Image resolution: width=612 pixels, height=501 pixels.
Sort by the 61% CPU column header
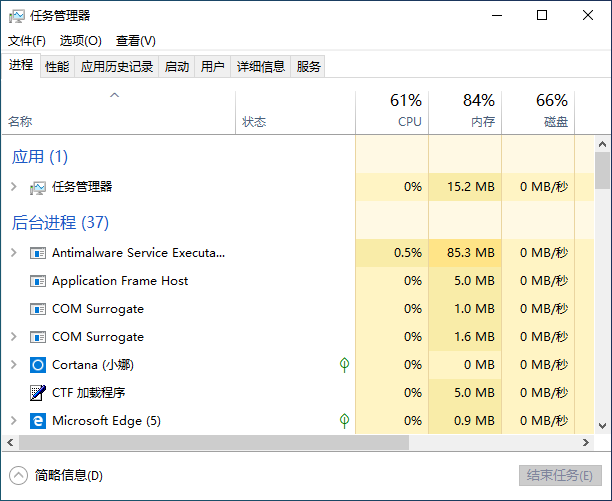point(392,113)
